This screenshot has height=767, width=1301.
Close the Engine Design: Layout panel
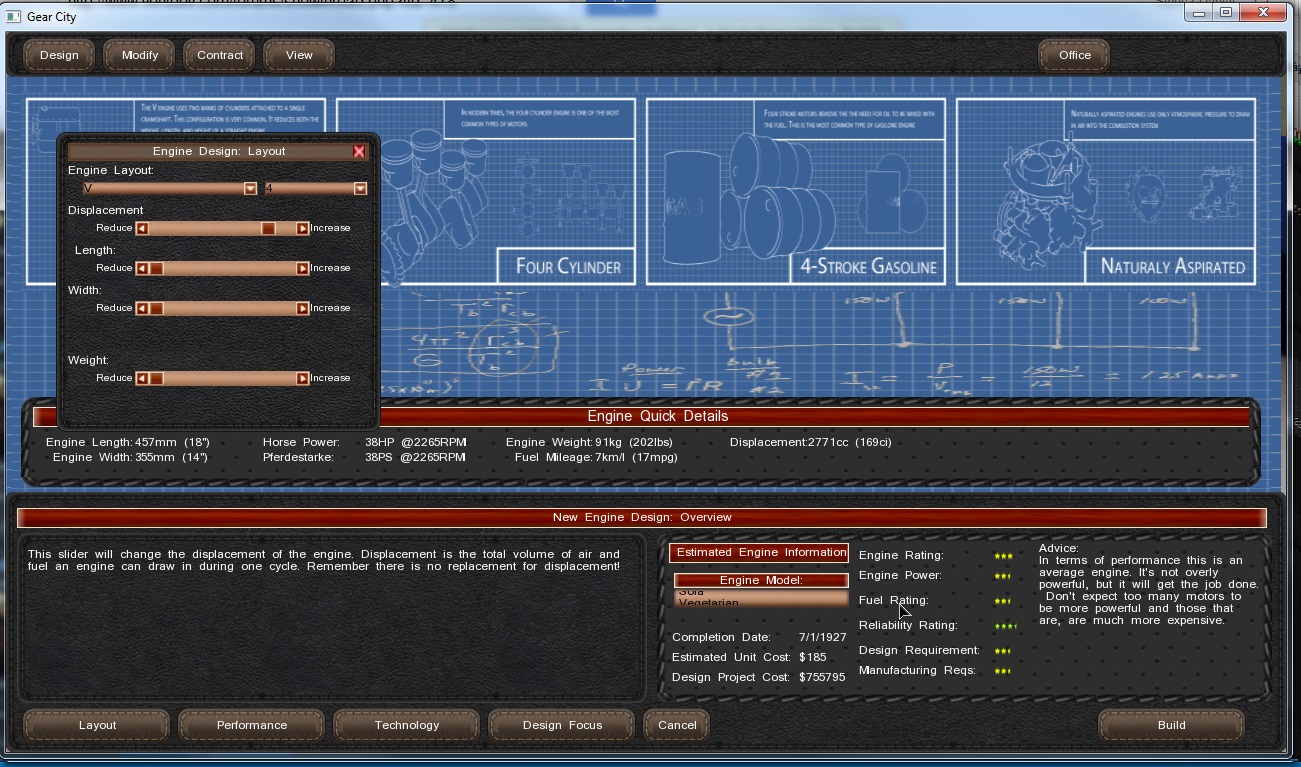(359, 152)
